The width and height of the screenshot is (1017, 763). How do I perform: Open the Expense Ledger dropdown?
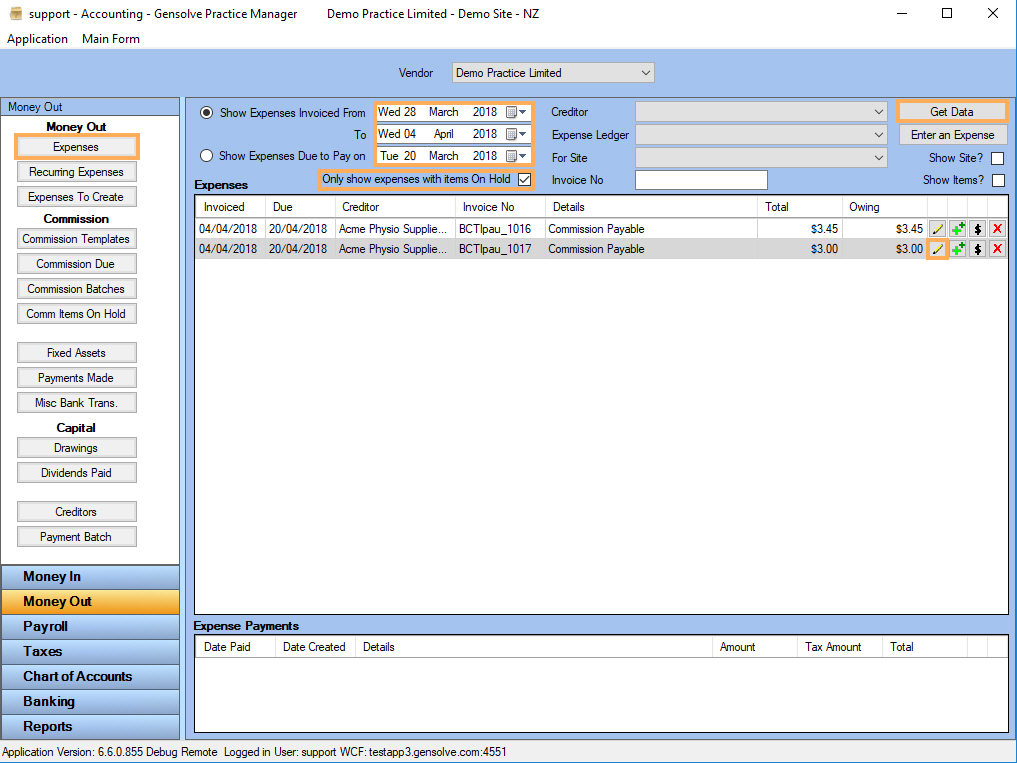878,134
